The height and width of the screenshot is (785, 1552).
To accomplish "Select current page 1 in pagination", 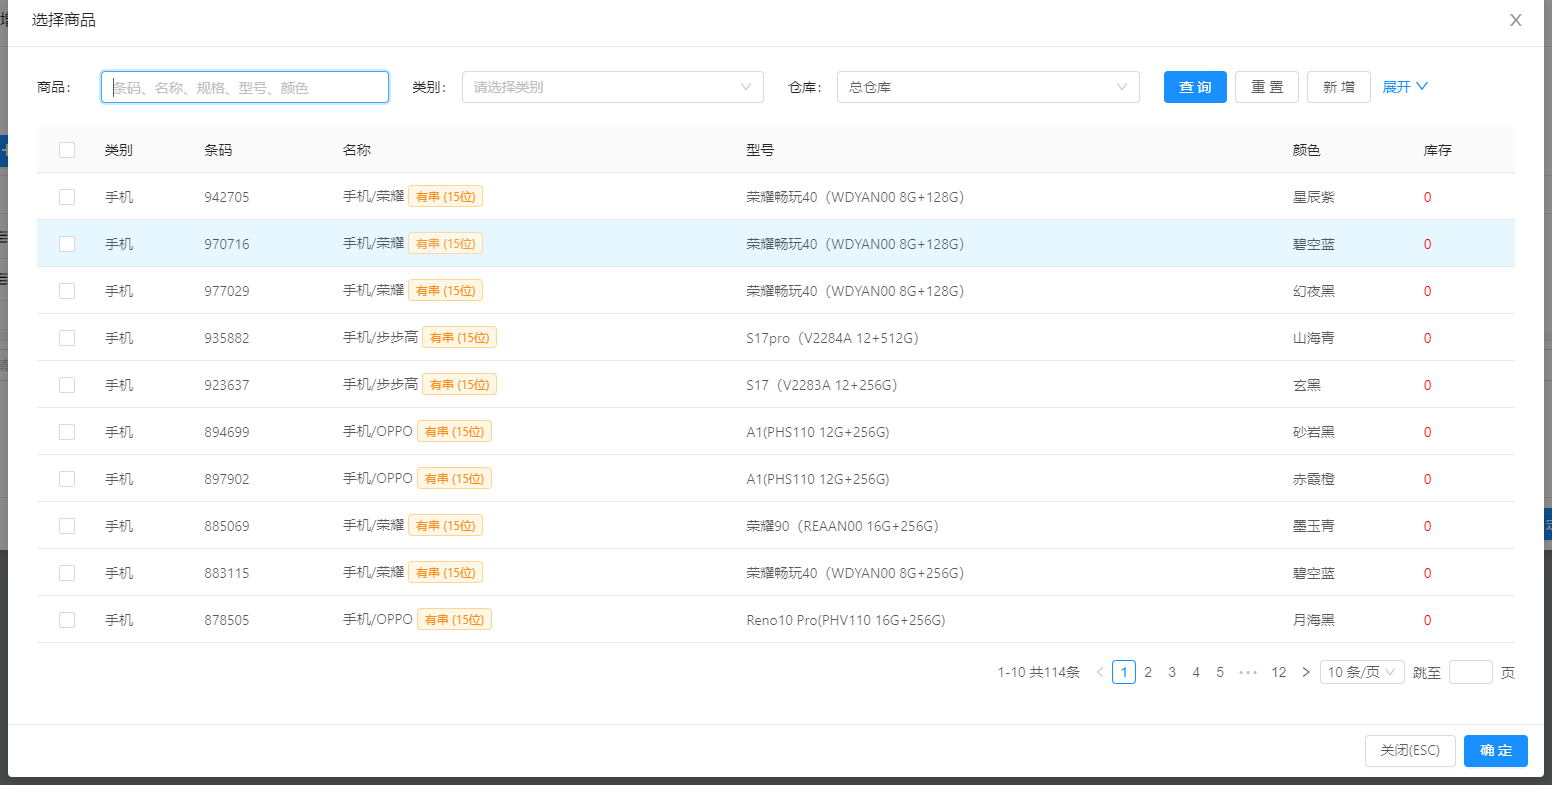I will tap(1124, 672).
